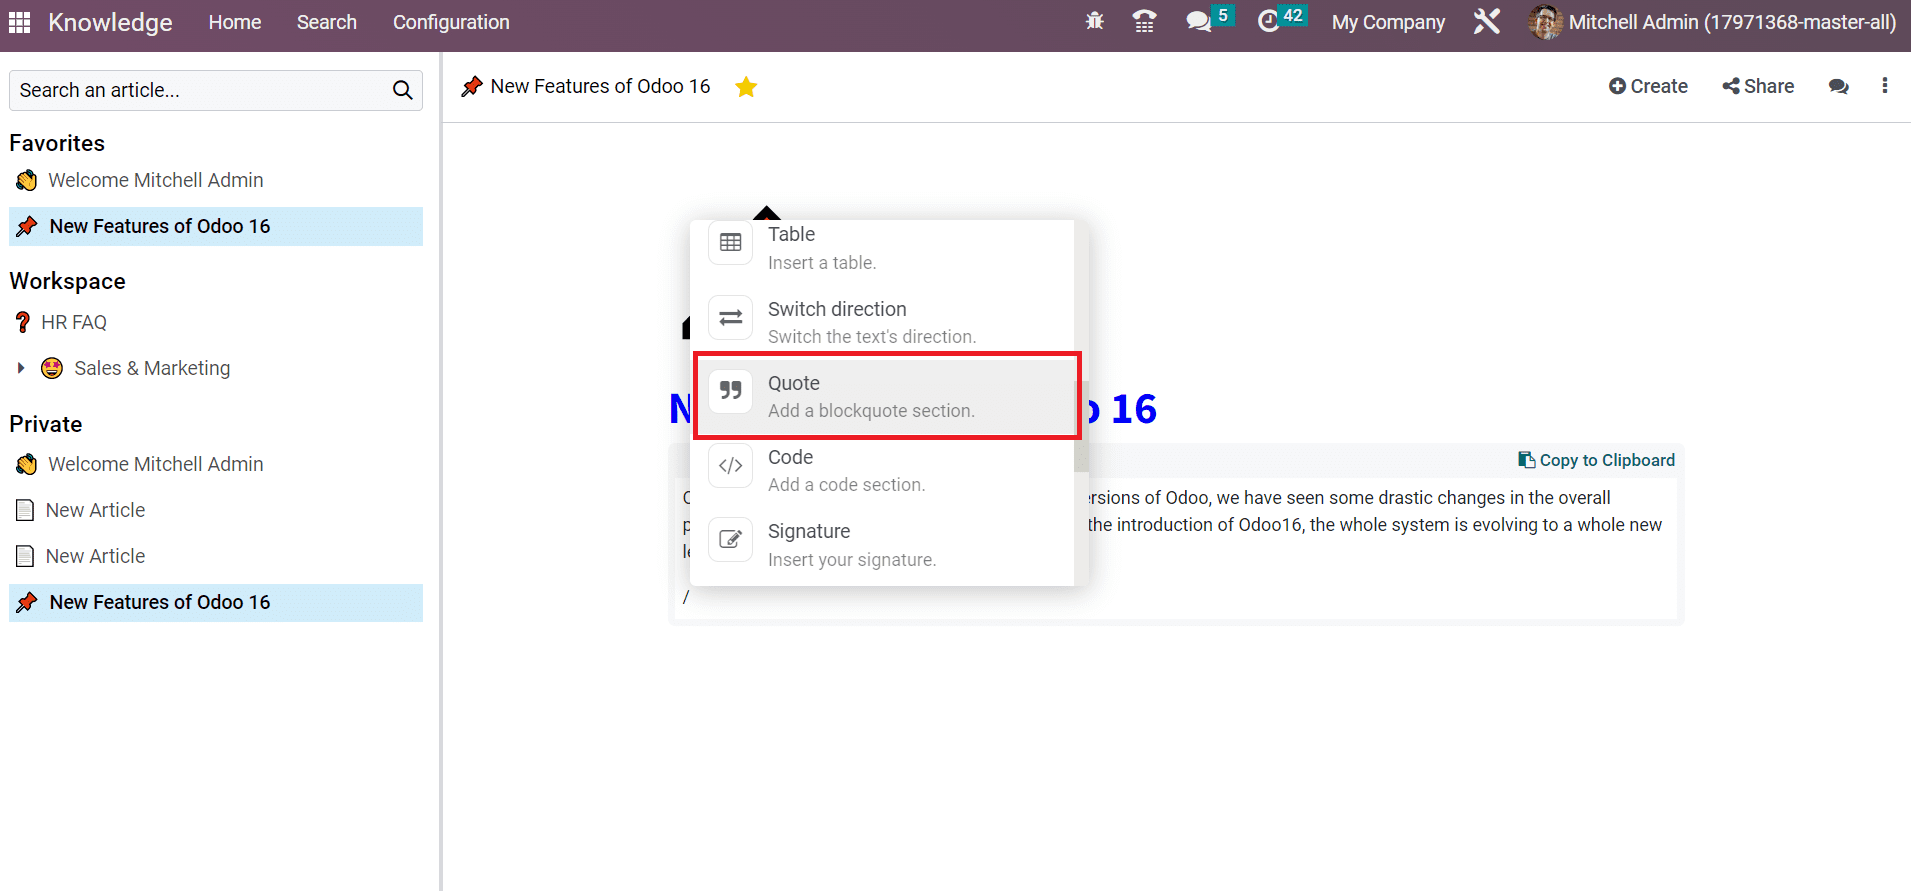
Task: Open the Configuration menu
Action: click(451, 22)
